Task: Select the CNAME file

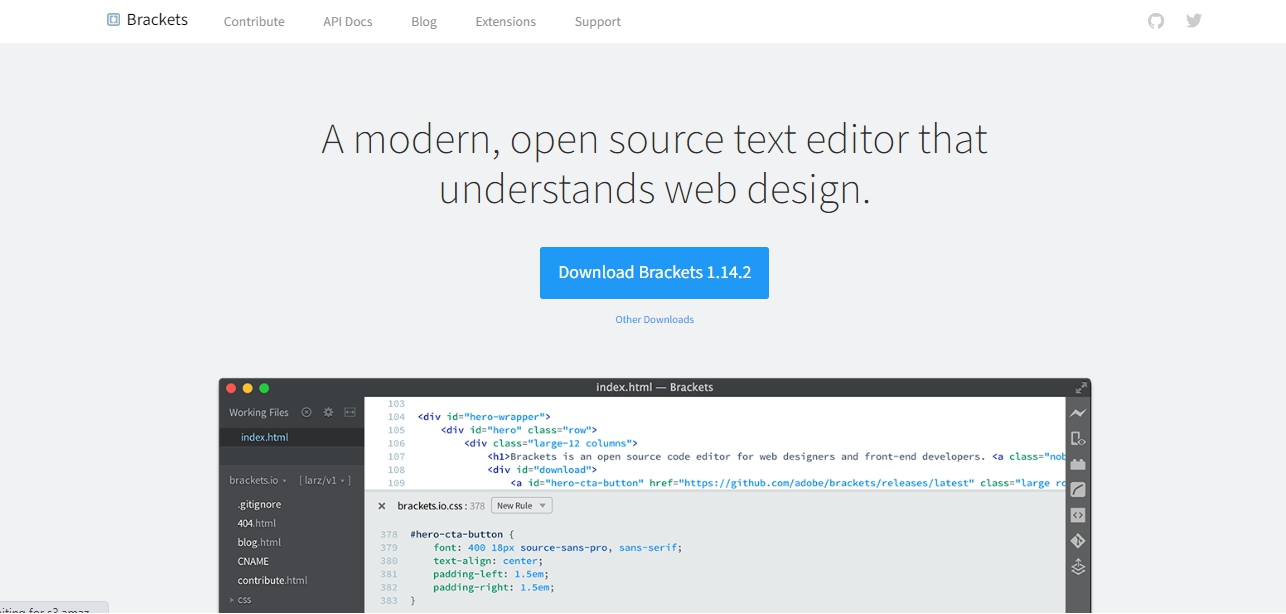Action: click(x=253, y=561)
